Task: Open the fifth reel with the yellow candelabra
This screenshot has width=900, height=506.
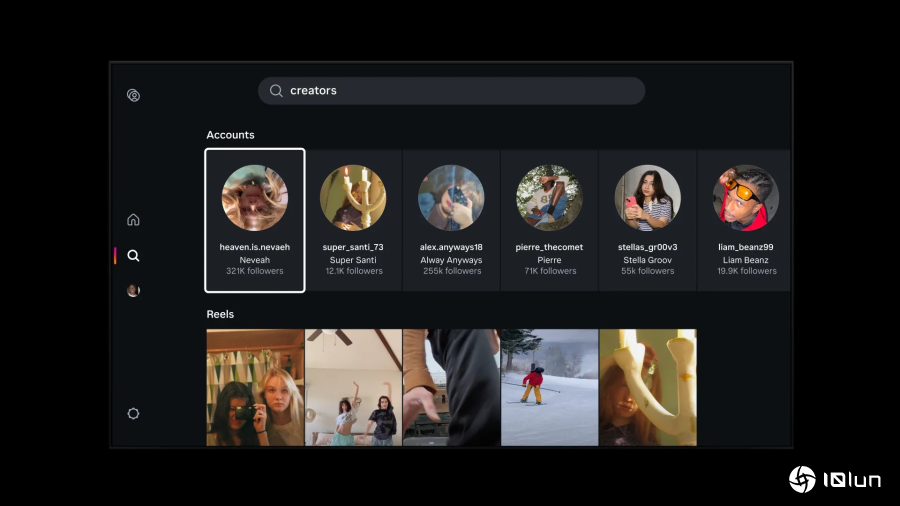Action: coord(647,387)
